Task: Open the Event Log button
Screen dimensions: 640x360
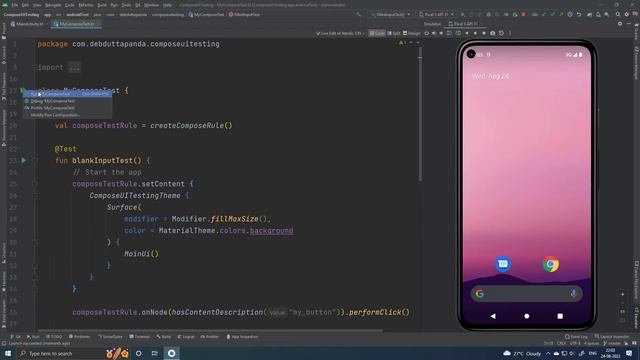Action: 576,337
